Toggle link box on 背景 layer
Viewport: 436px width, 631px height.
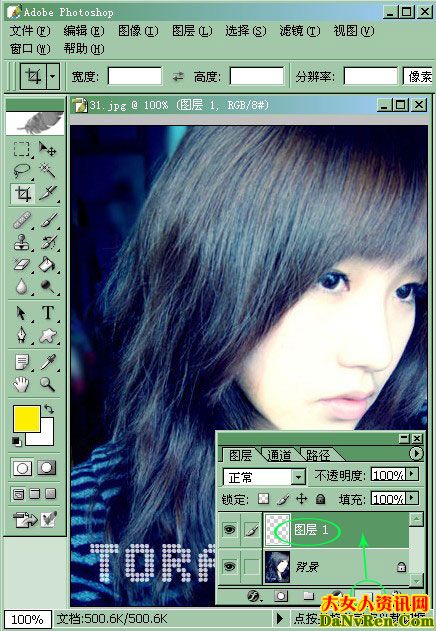(x=252, y=567)
